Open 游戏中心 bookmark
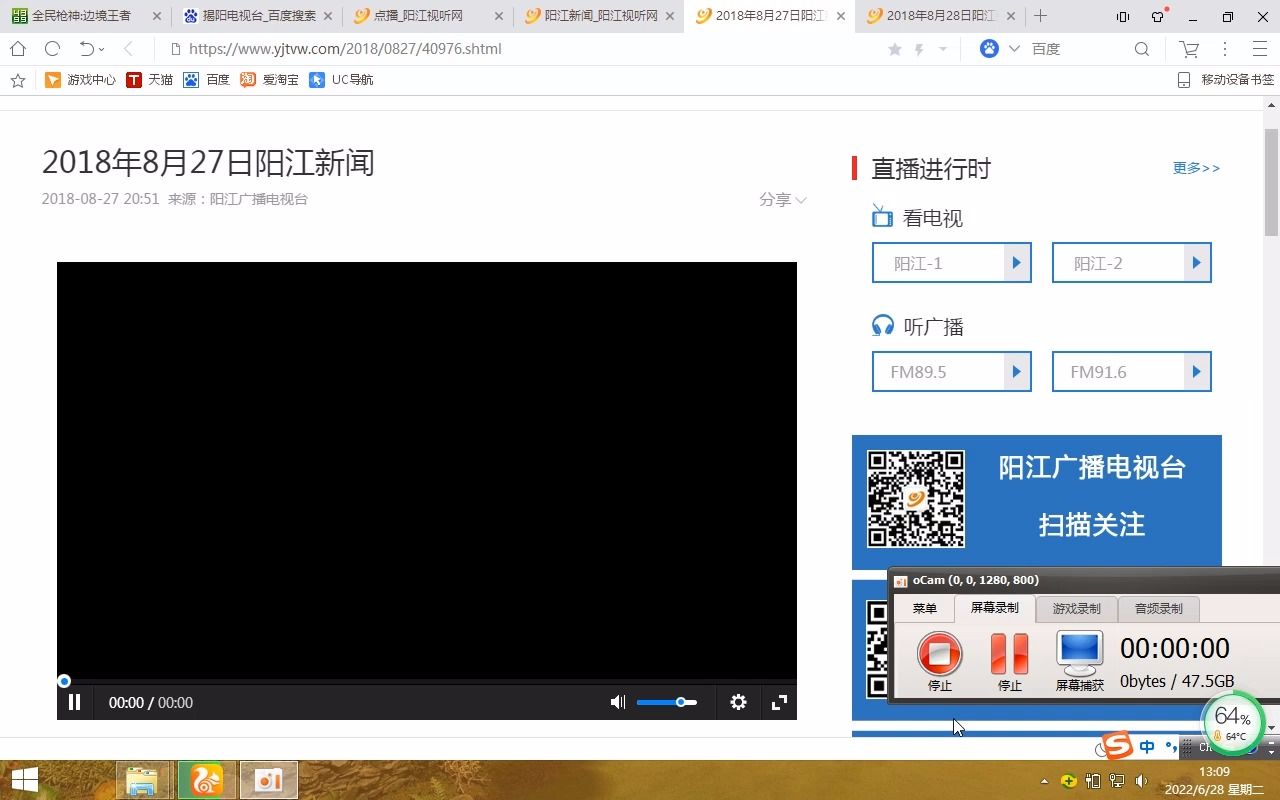 [x=81, y=80]
